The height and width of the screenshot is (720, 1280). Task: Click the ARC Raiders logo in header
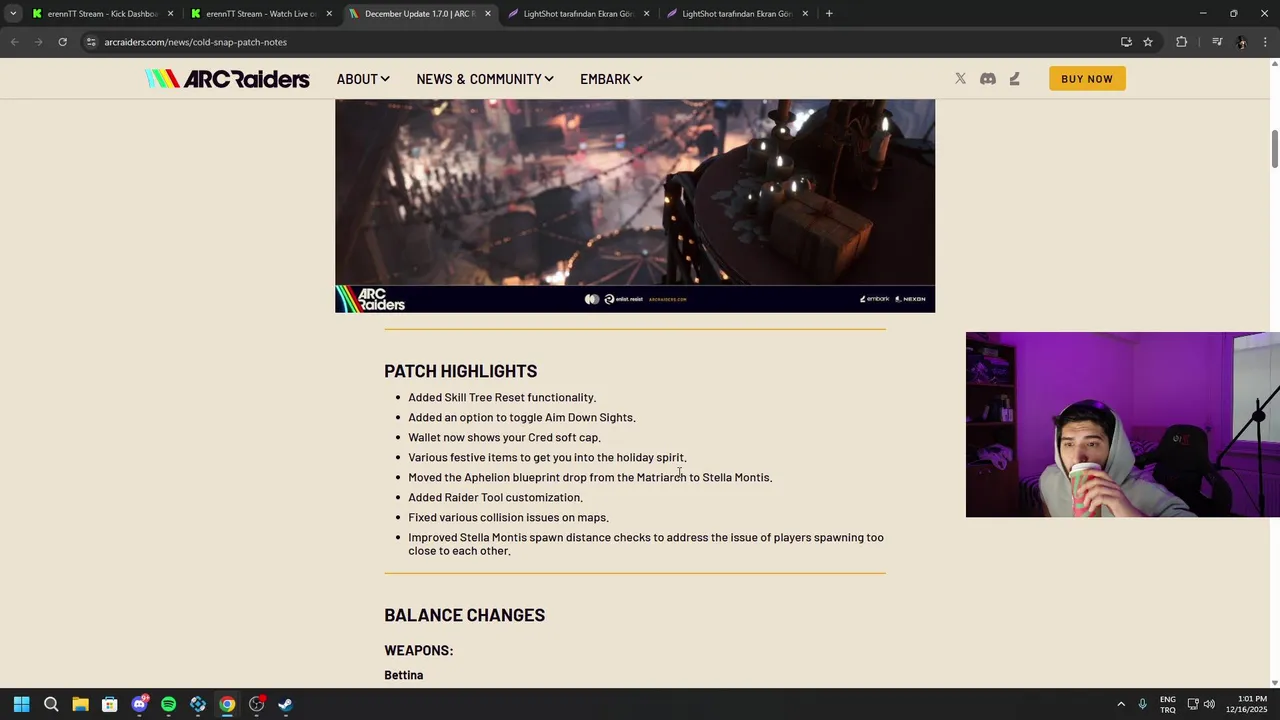click(x=227, y=79)
